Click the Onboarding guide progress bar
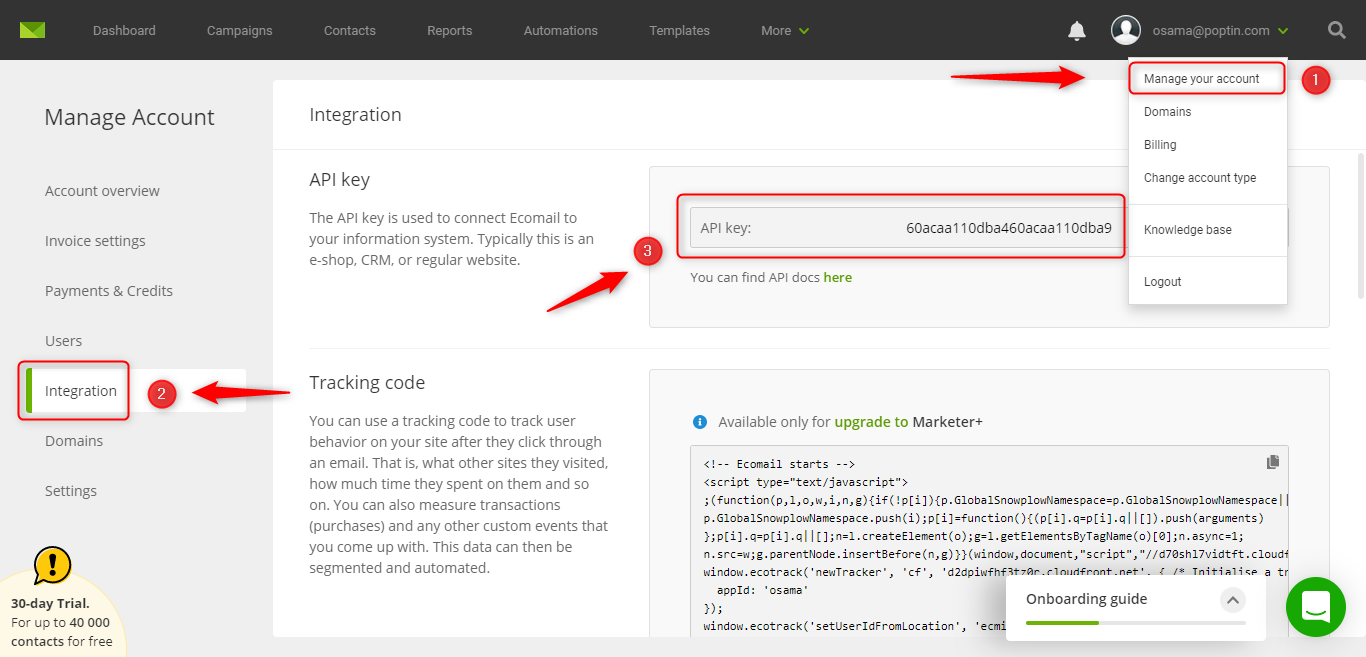This screenshot has height=657, width=1366. coord(1136,622)
